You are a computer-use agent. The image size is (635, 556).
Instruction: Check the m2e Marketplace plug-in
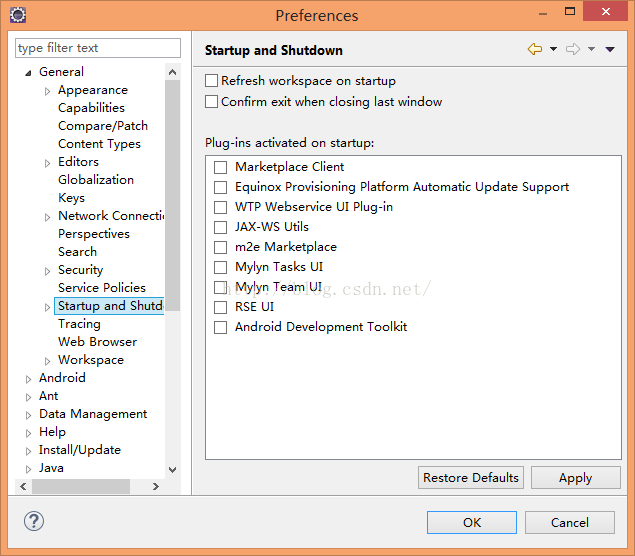click(x=220, y=247)
